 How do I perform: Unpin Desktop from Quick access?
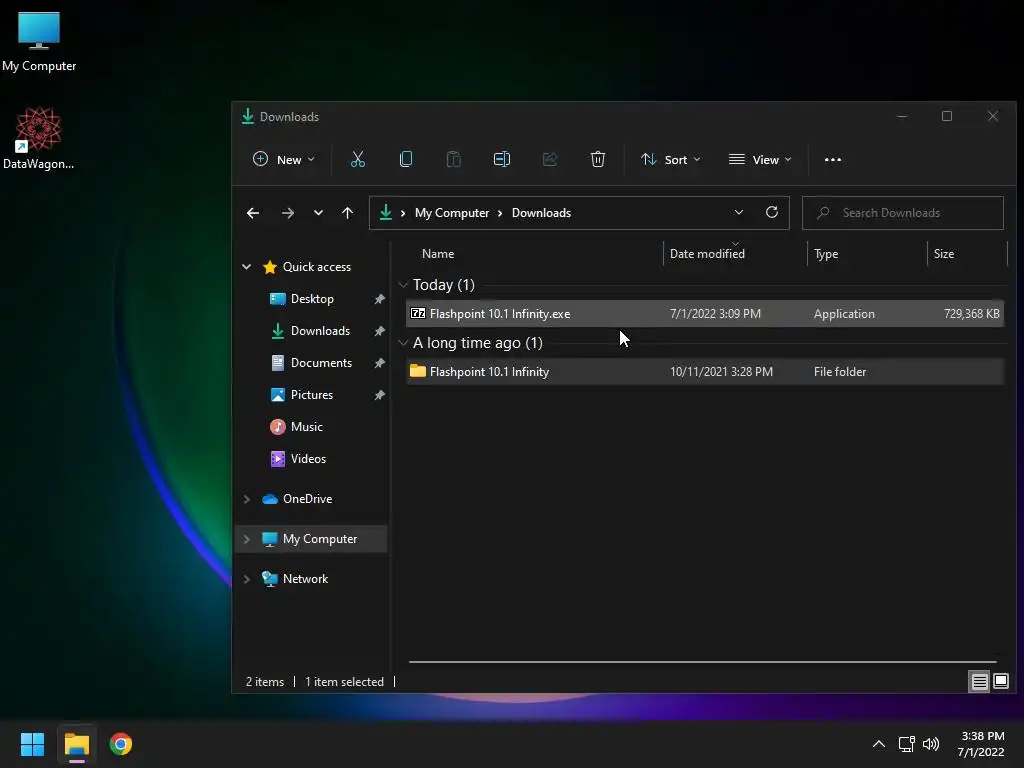[x=379, y=299]
